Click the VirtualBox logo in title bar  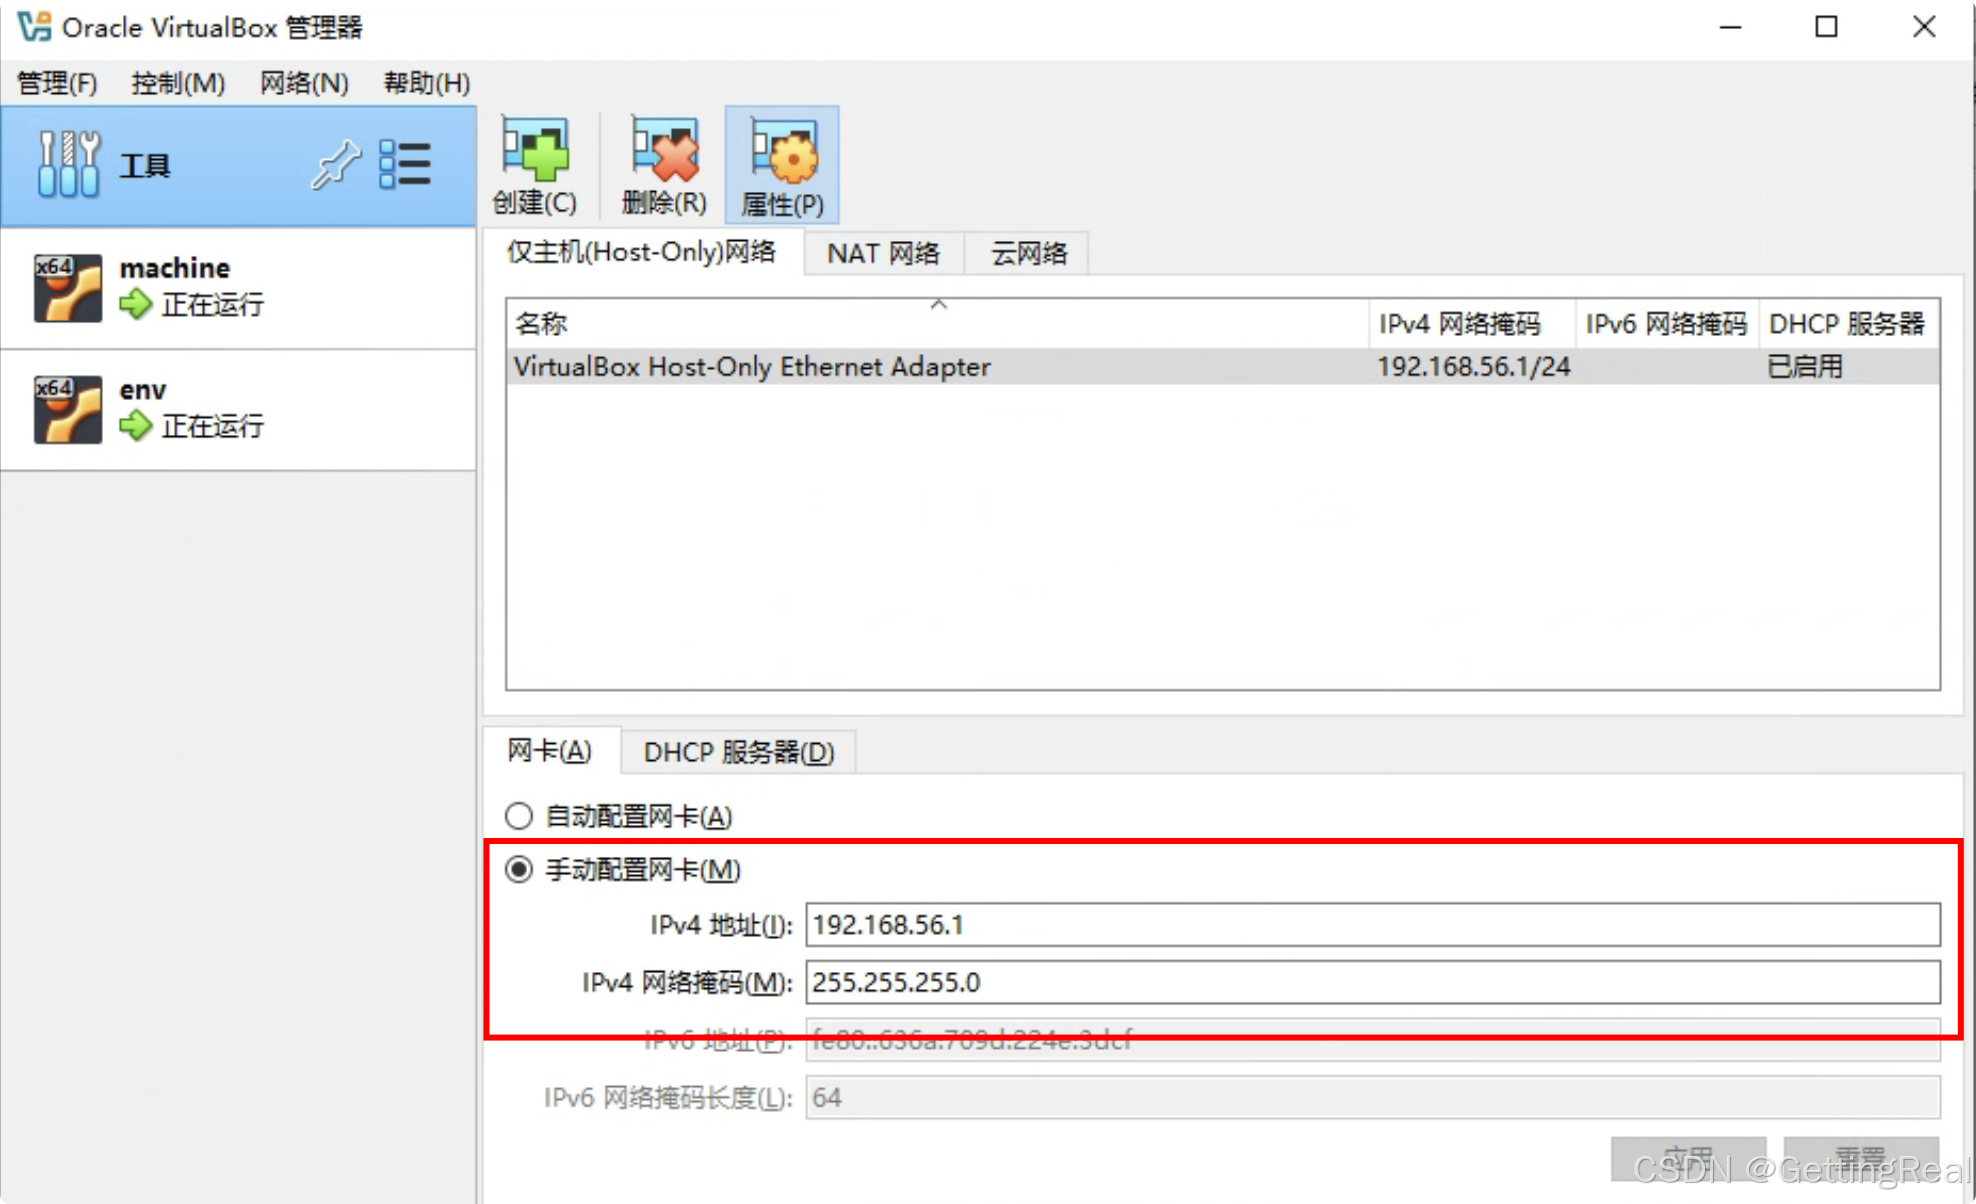(x=34, y=27)
